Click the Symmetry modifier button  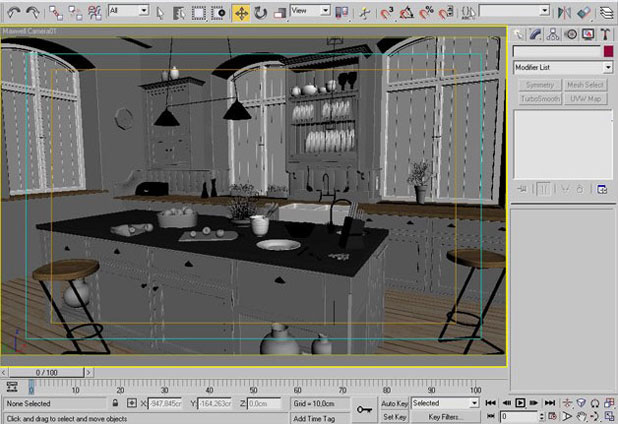(539, 85)
